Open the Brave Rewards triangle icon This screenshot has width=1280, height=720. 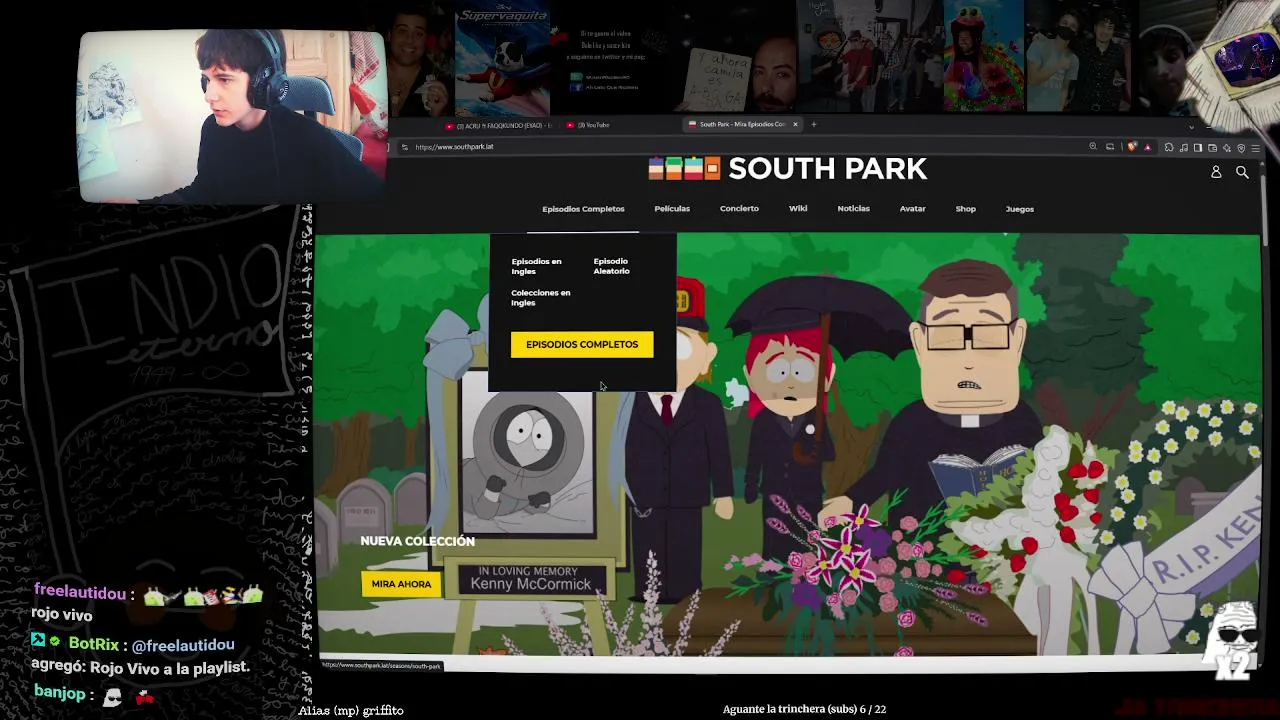click(1147, 147)
